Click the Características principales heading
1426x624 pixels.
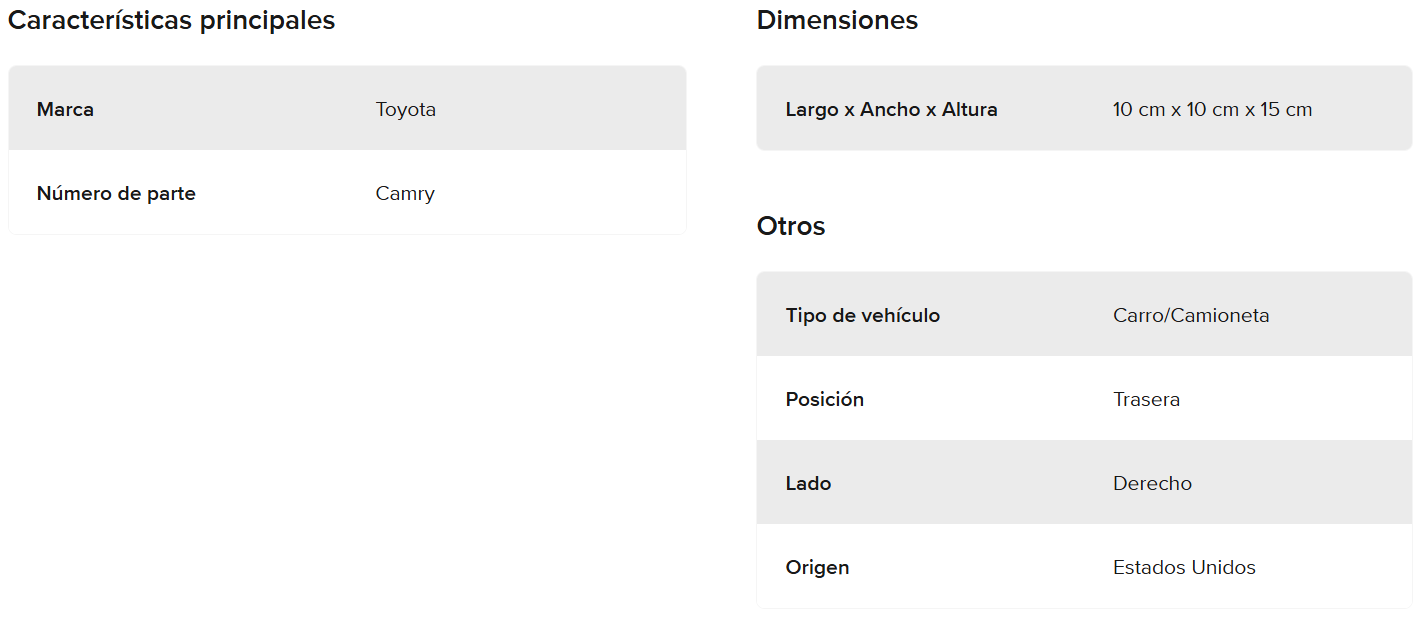[x=171, y=20]
